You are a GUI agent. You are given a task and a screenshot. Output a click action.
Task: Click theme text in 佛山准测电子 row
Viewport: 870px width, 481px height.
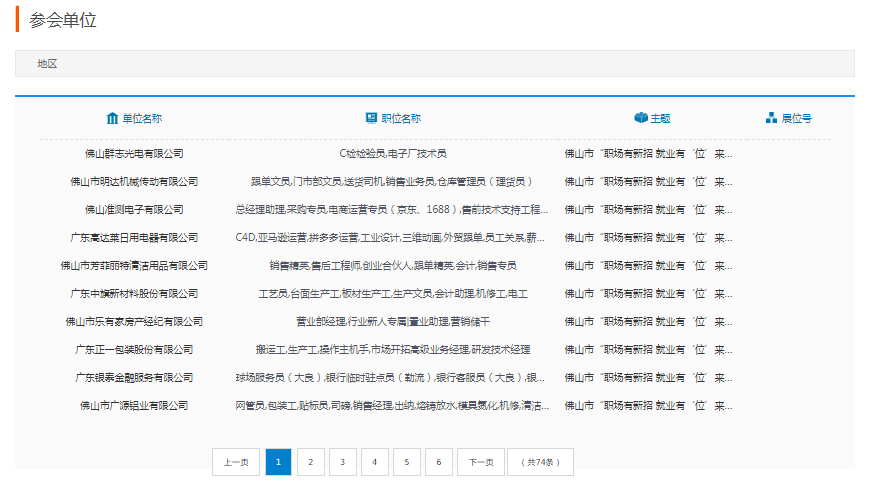point(648,210)
